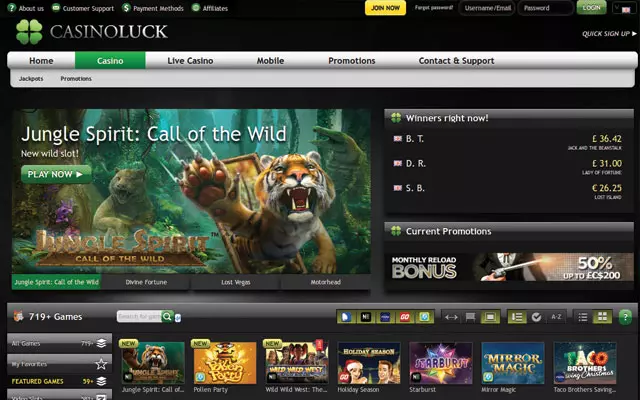Focus the Search for games field
Screen dimensions: 640x400
139,316
